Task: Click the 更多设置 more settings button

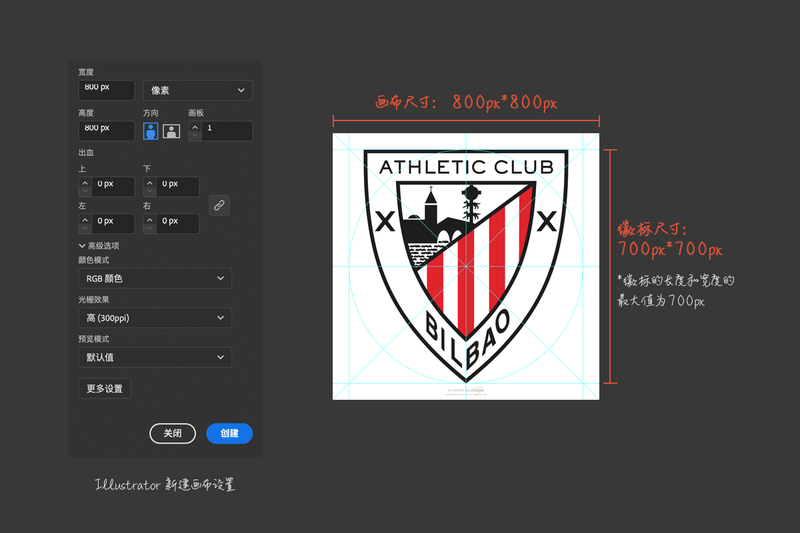Action: 104,389
